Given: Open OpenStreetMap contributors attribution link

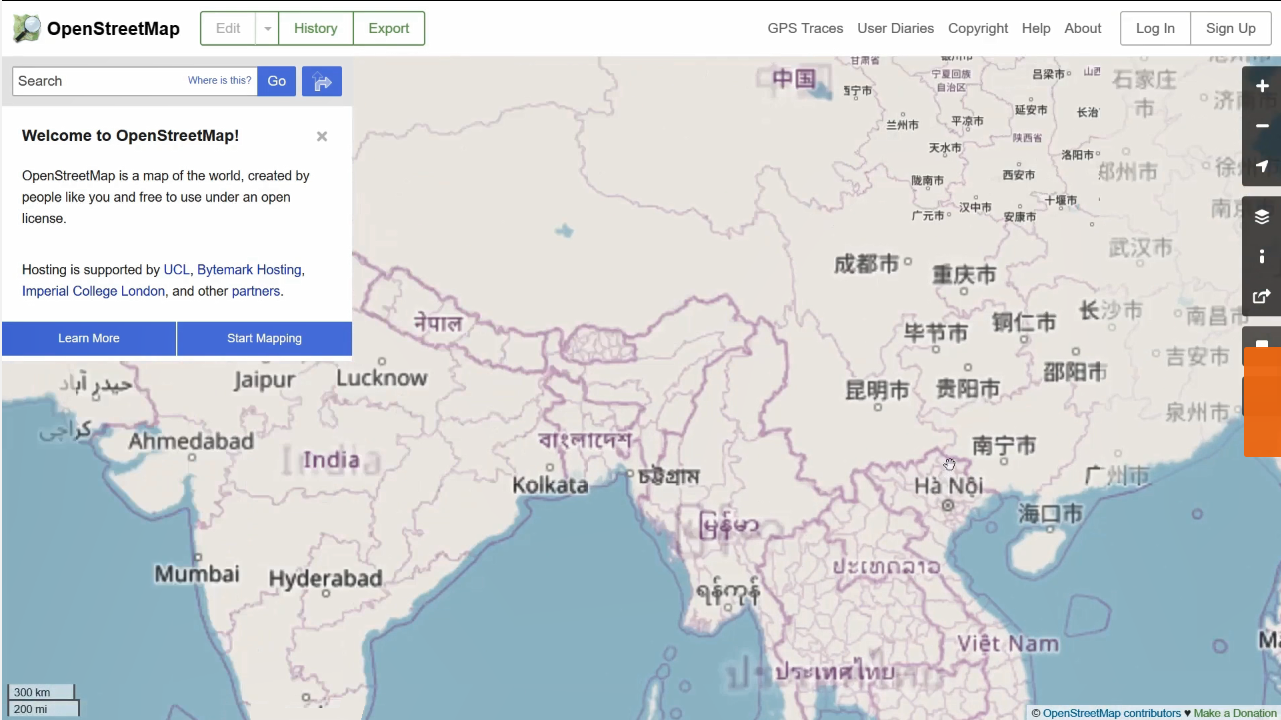Looking at the screenshot, I should (1112, 713).
